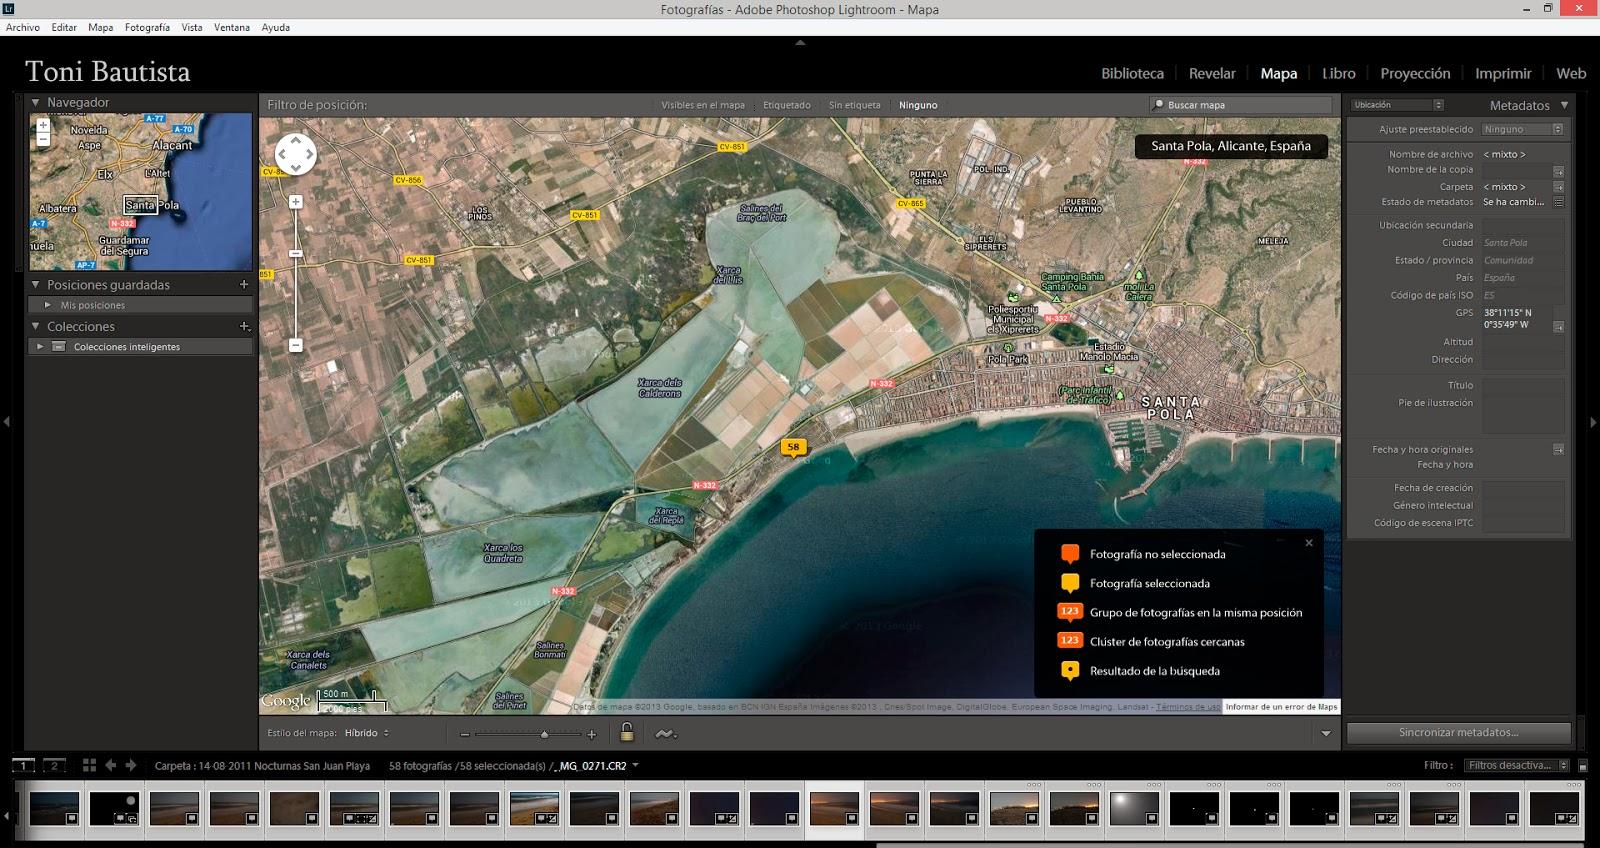Image resolution: width=1600 pixels, height=848 pixels.
Task: Switch to the Proyección module
Action: click(x=1415, y=73)
